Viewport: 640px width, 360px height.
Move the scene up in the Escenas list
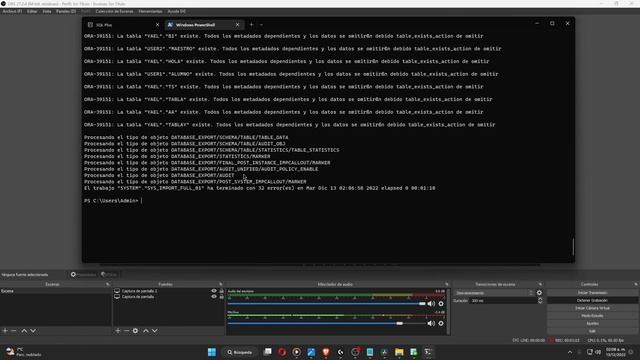[24, 331]
